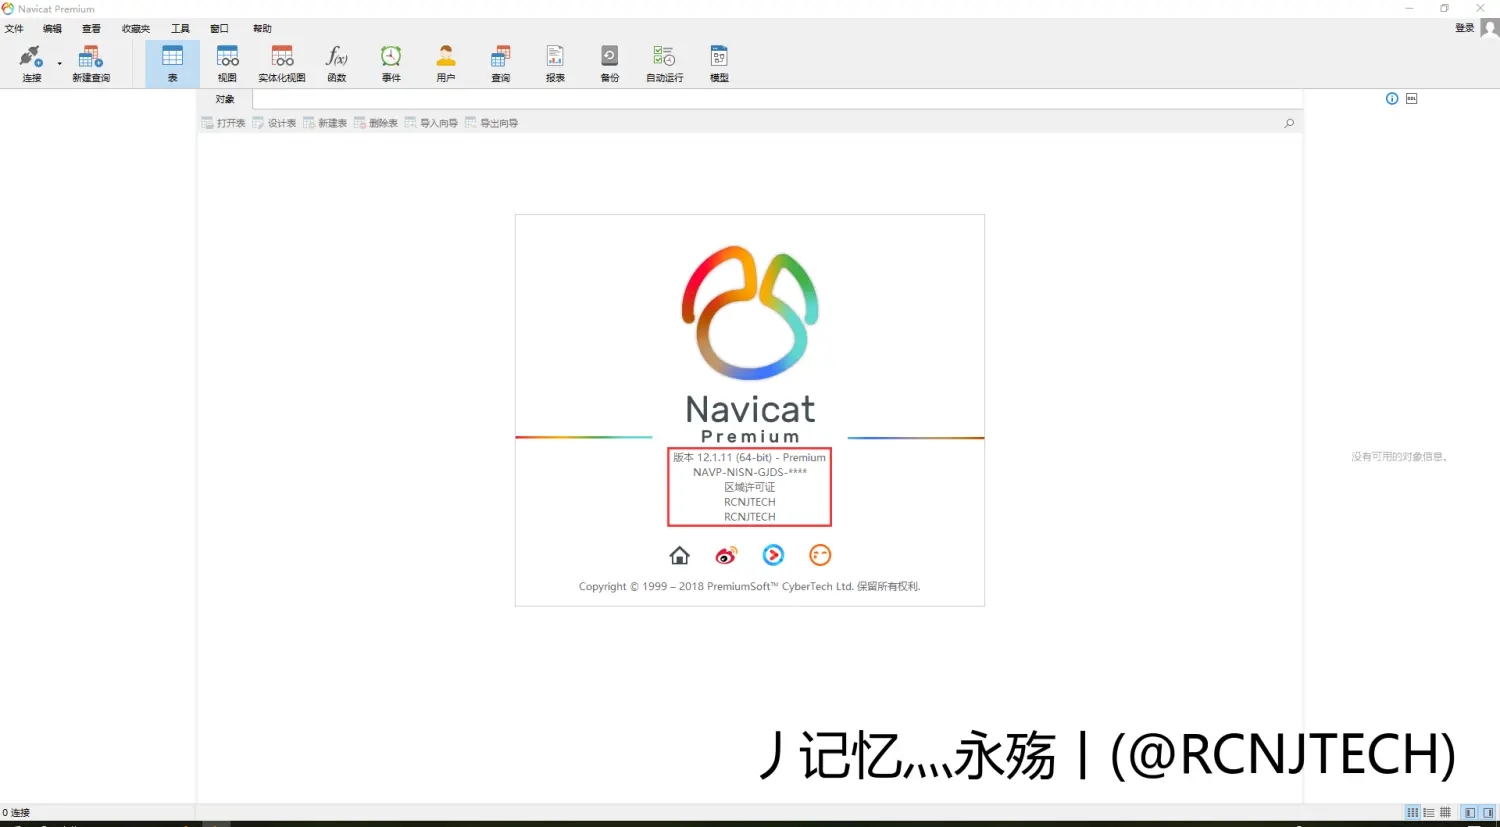1500x827 pixels.
Task: Open the 收藏夹 menu
Action: click(136, 29)
